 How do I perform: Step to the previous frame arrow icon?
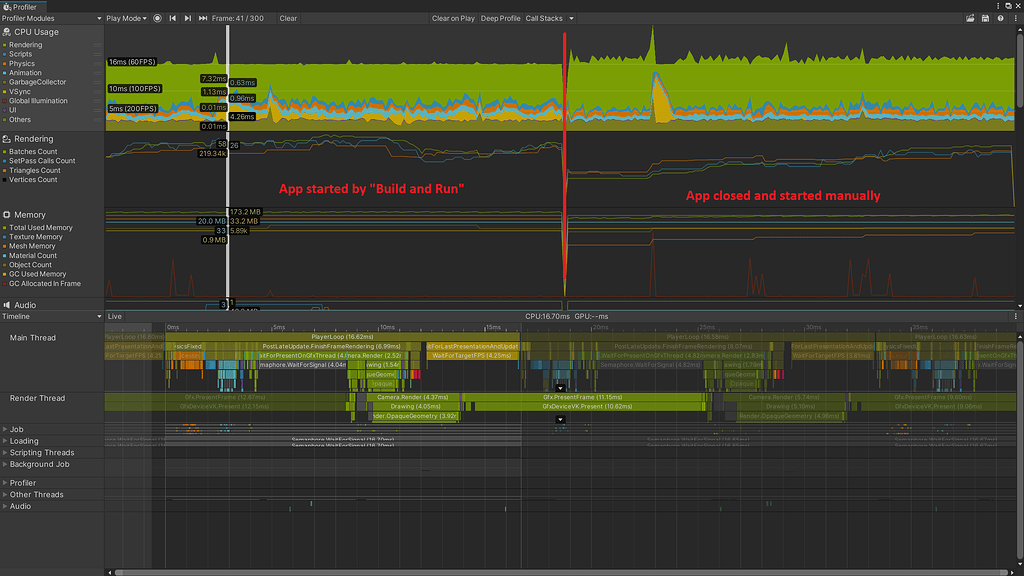click(172, 18)
